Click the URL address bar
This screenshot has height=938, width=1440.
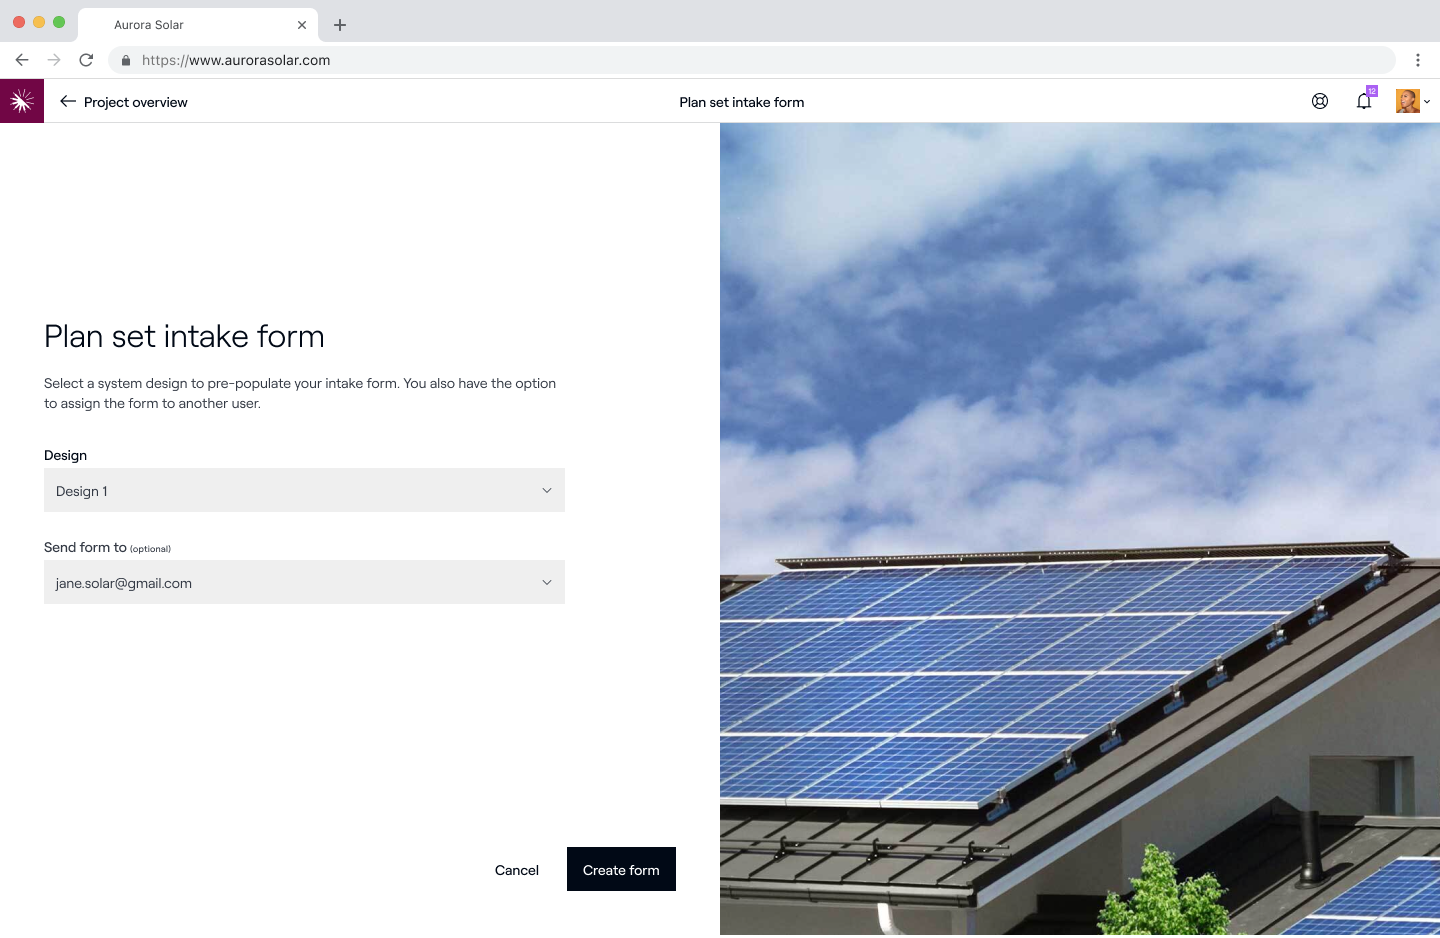click(x=752, y=60)
